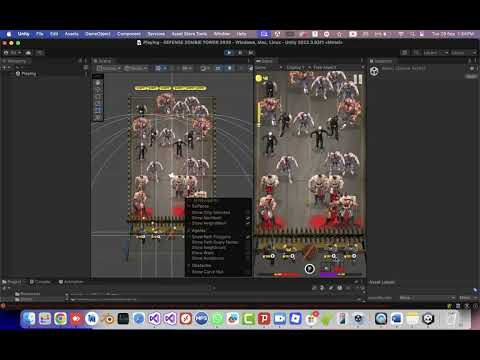Select the View hand tool in Scene overlay

pos(98,82)
